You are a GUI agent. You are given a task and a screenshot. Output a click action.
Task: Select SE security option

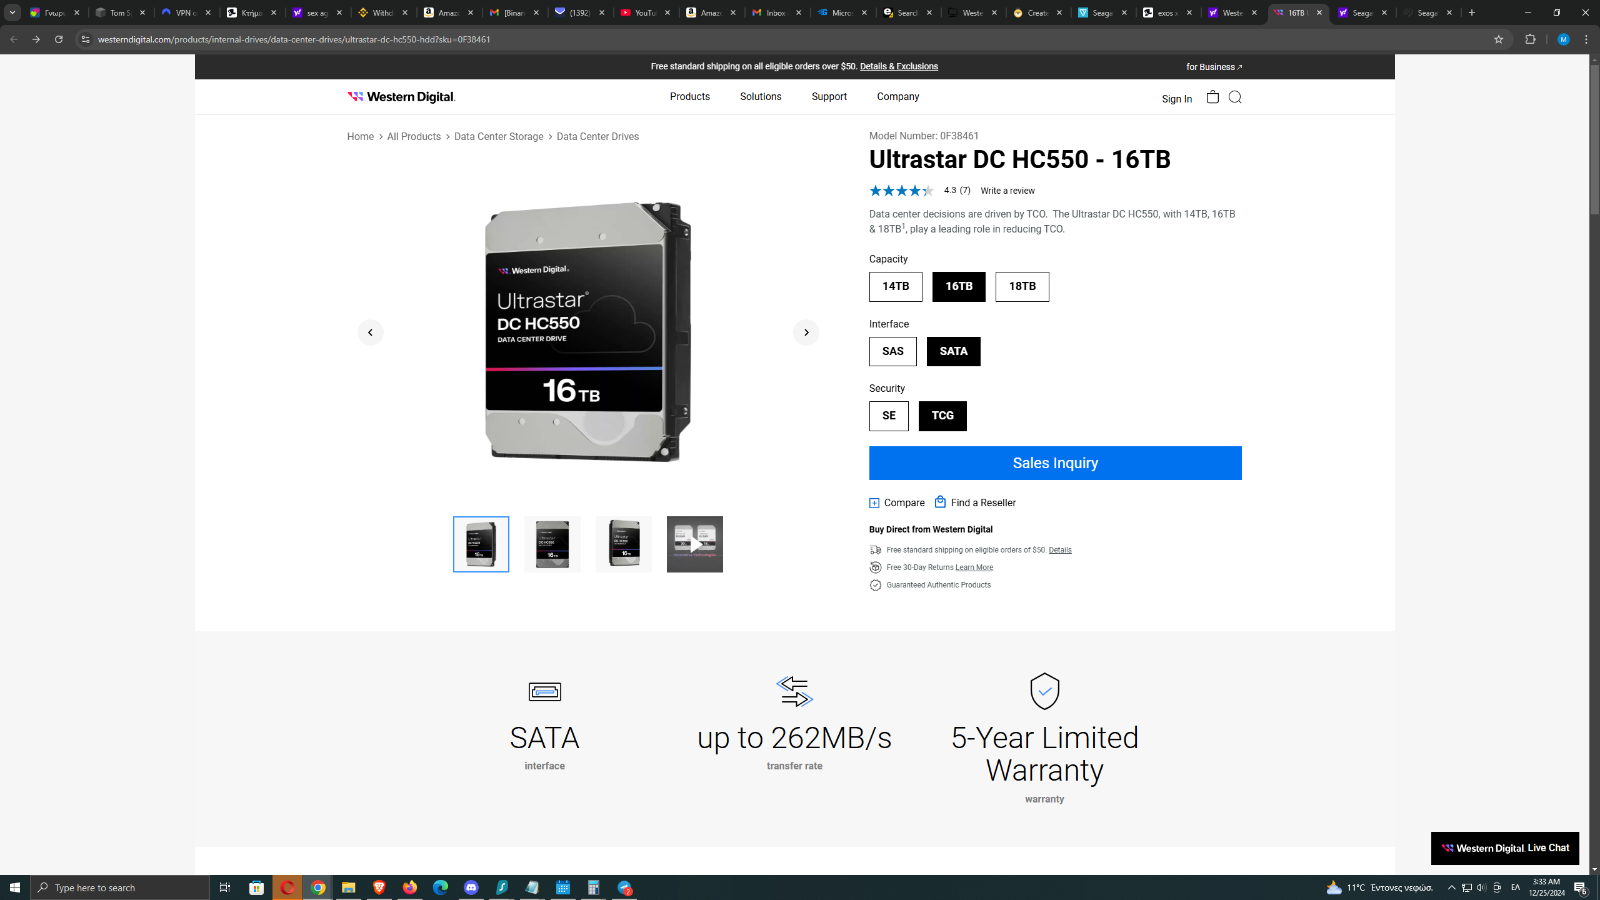(889, 416)
